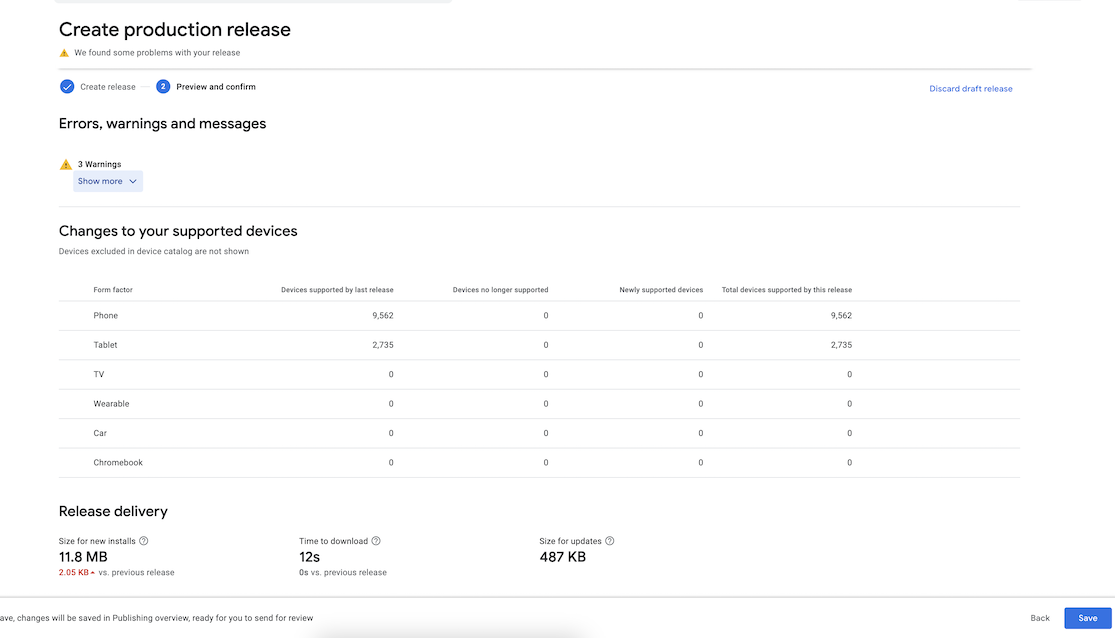Click the Errors, warnings and messages heading
The image size is (1115, 638).
[162, 124]
